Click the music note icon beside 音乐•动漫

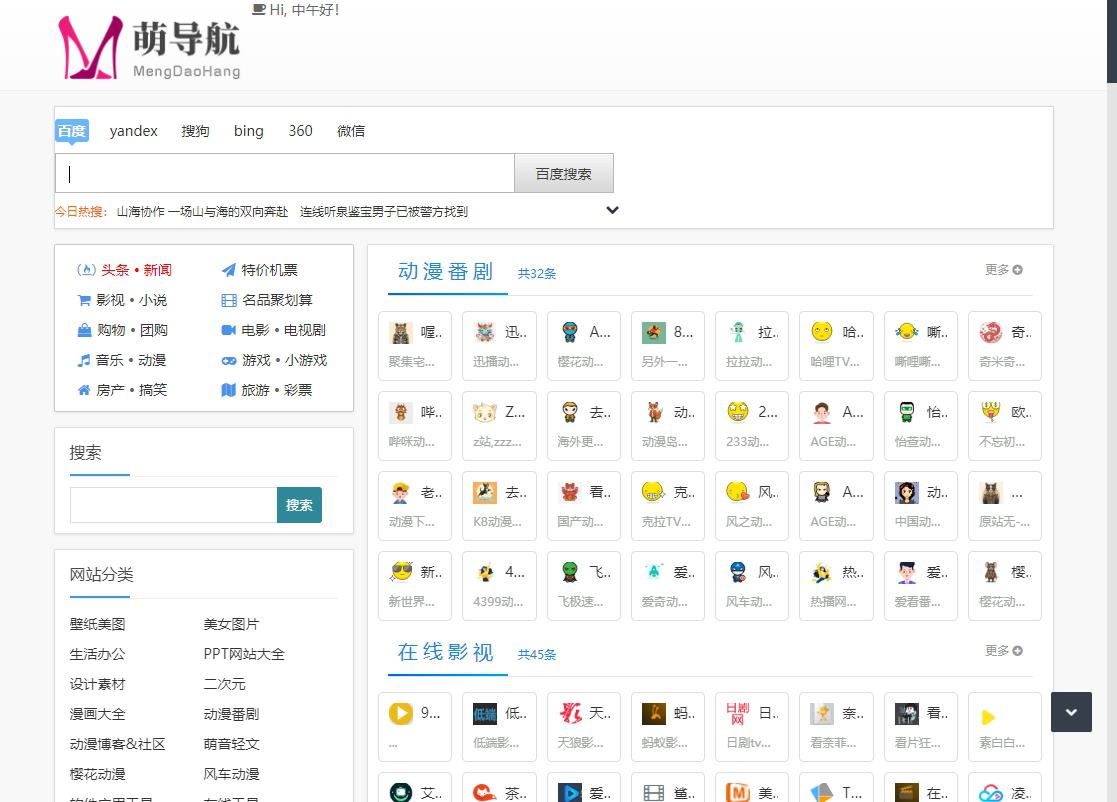point(84,360)
